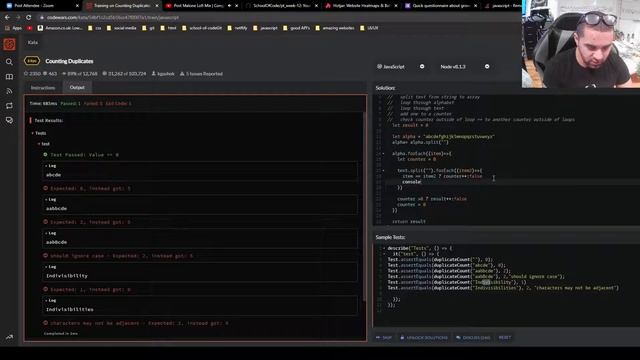Screen dimensions: 640x360
Task: Go forward with the browser forward arrow
Action: tap(18, 18)
